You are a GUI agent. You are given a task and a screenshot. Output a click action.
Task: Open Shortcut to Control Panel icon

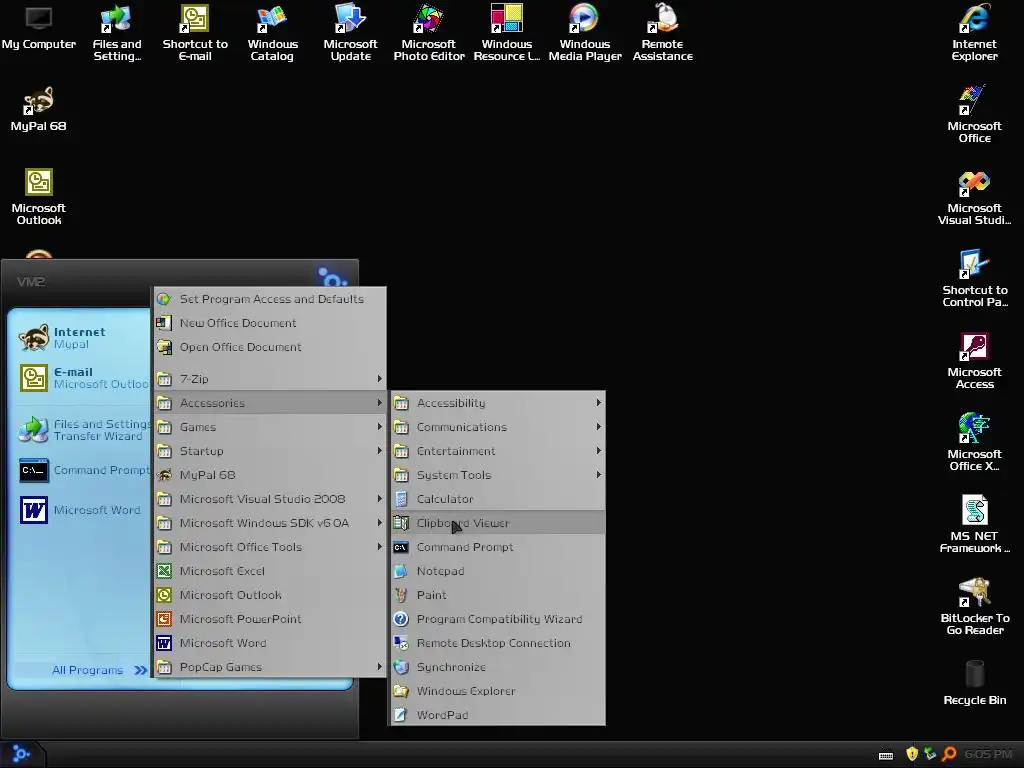tap(974, 279)
